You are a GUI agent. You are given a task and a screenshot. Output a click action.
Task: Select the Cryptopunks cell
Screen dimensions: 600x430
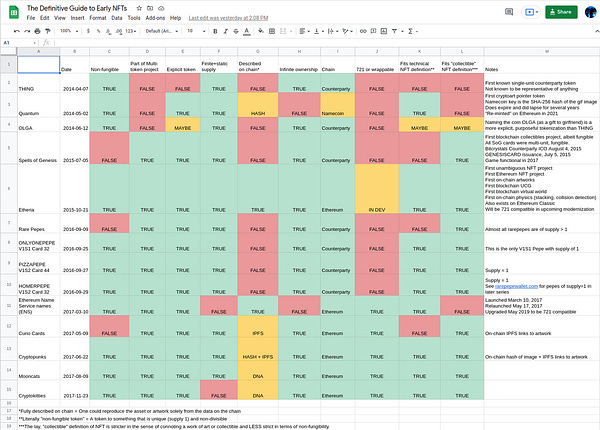(38, 349)
